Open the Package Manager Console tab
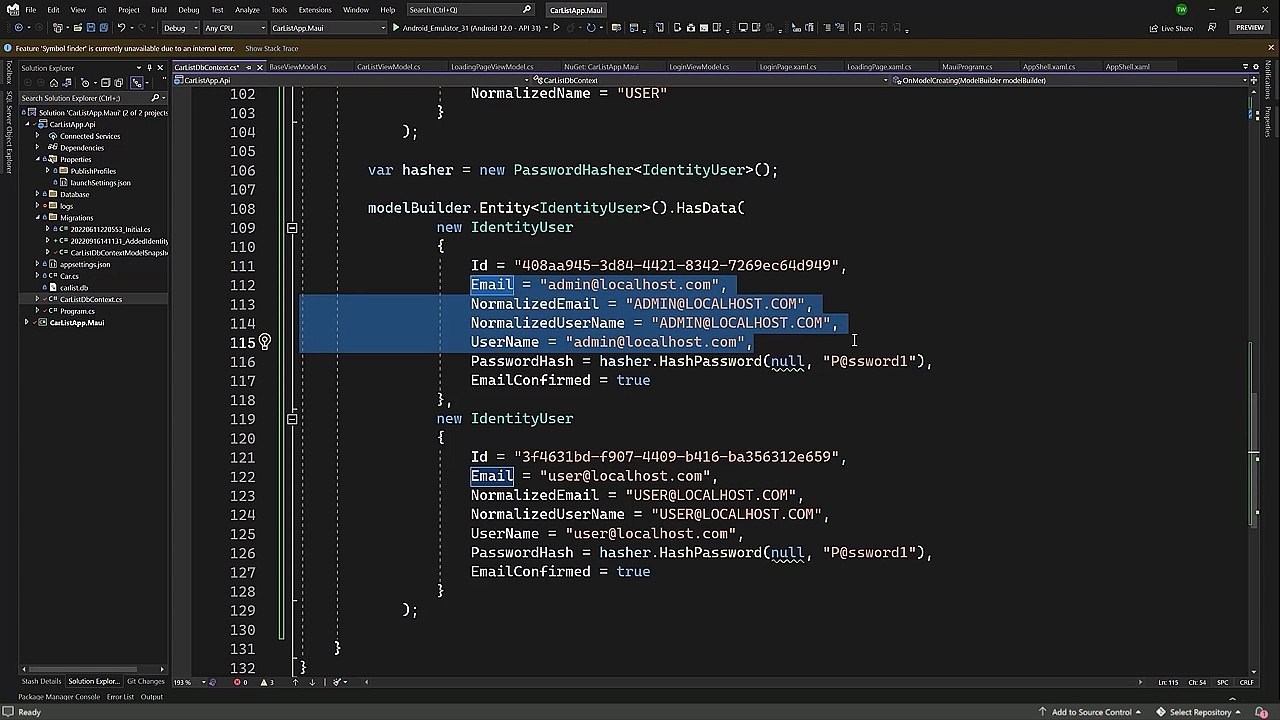Image resolution: width=1280 pixels, height=720 pixels. click(59, 697)
